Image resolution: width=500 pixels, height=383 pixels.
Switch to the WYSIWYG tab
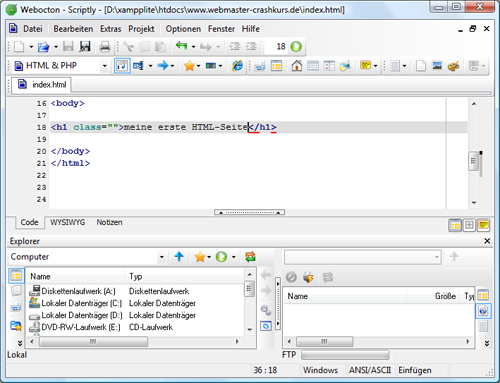point(68,222)
